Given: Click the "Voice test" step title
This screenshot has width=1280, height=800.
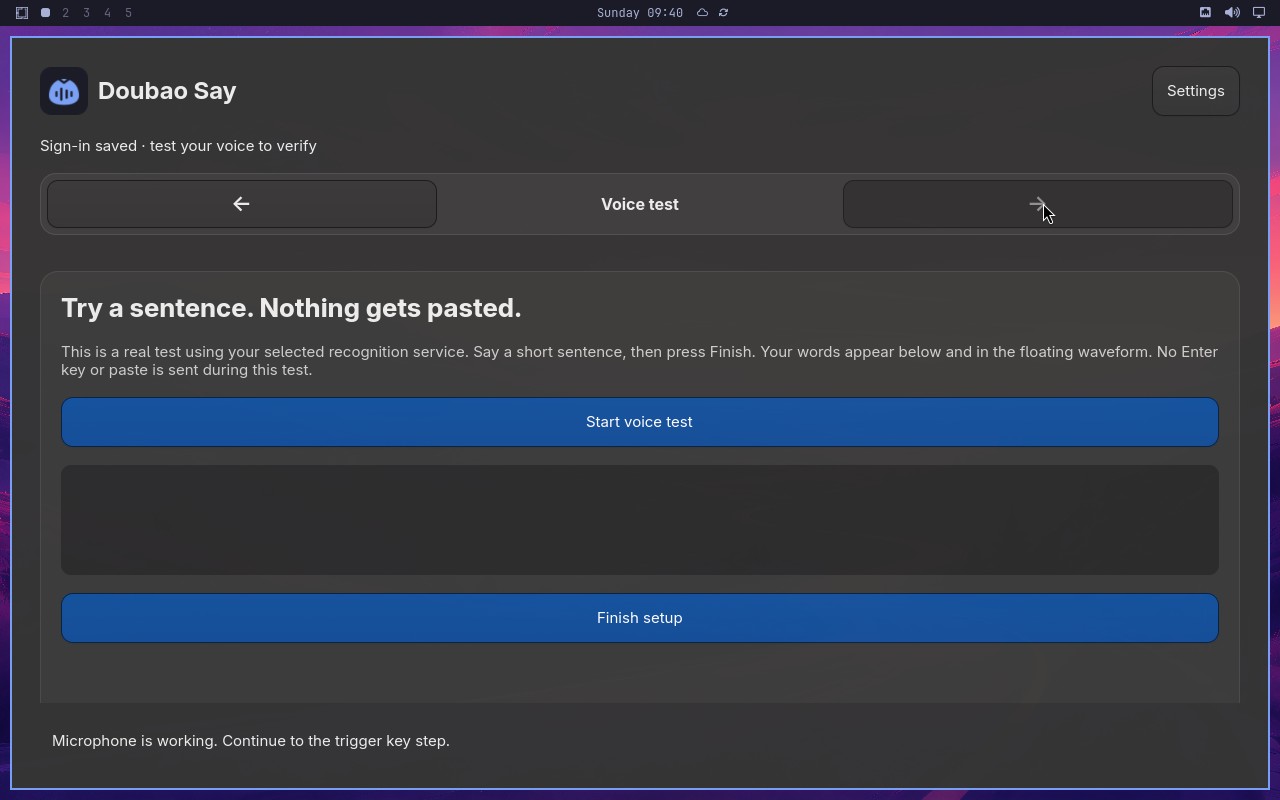Looking at the screenshot, I should click(640, 204).
